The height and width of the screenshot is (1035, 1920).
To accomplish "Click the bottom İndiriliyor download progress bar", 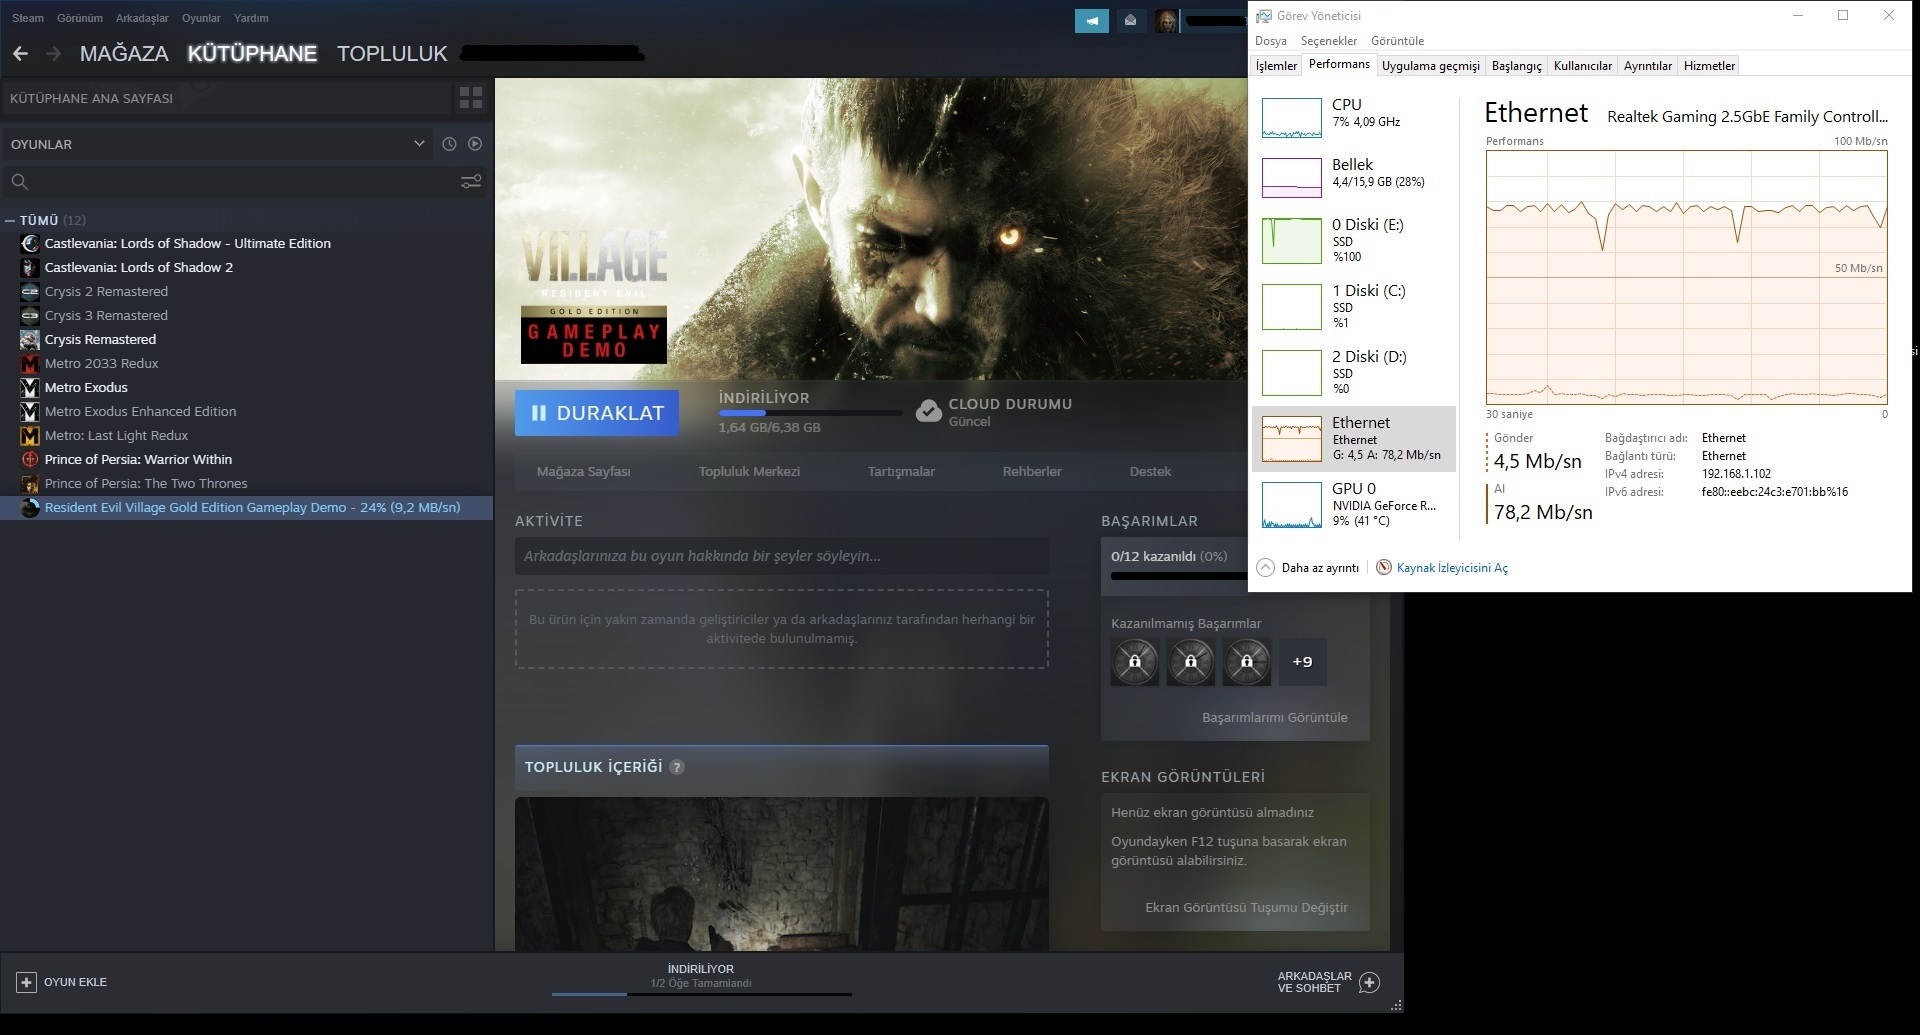I will pyautogui.click(x=701, y=993).
